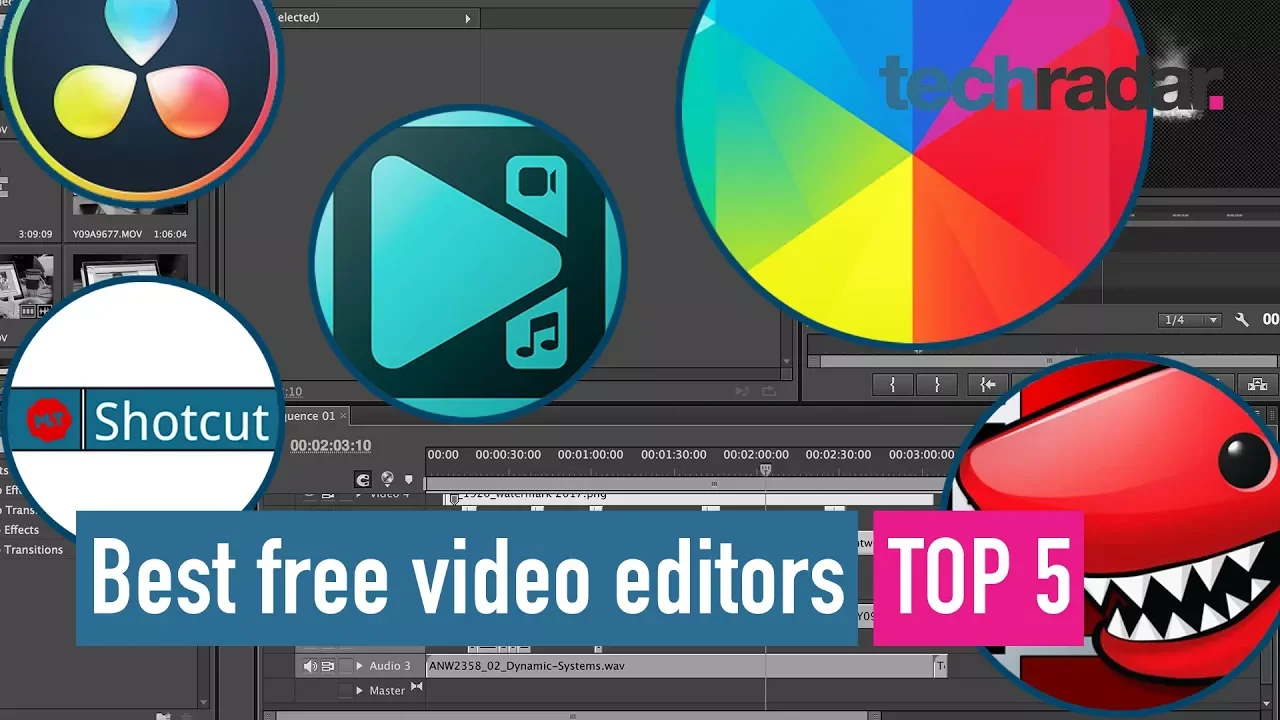Image resolution: width=1280 pixels, height=720 pixels.
Task: Expand the Audio 3 track triangle
Action: pos(360,666)
